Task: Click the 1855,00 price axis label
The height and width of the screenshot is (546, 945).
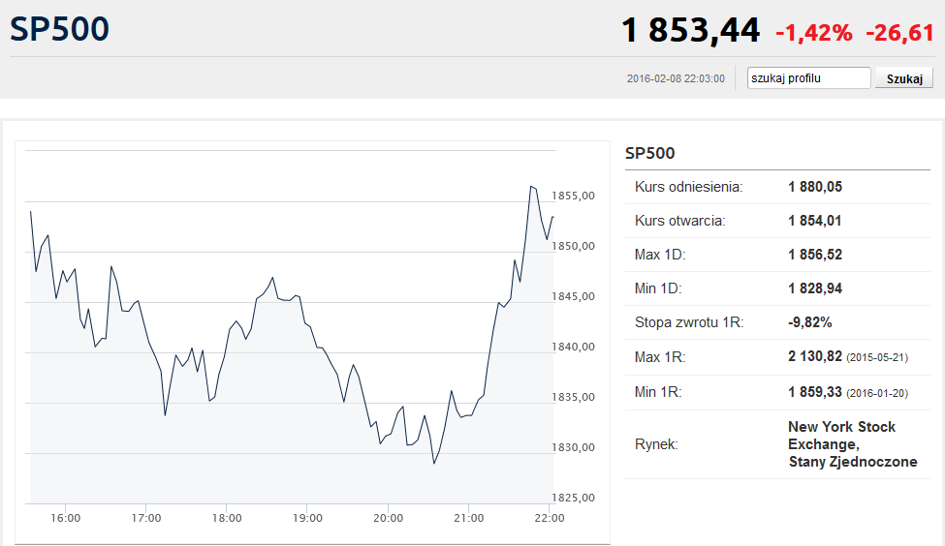Action: (573, 196)
